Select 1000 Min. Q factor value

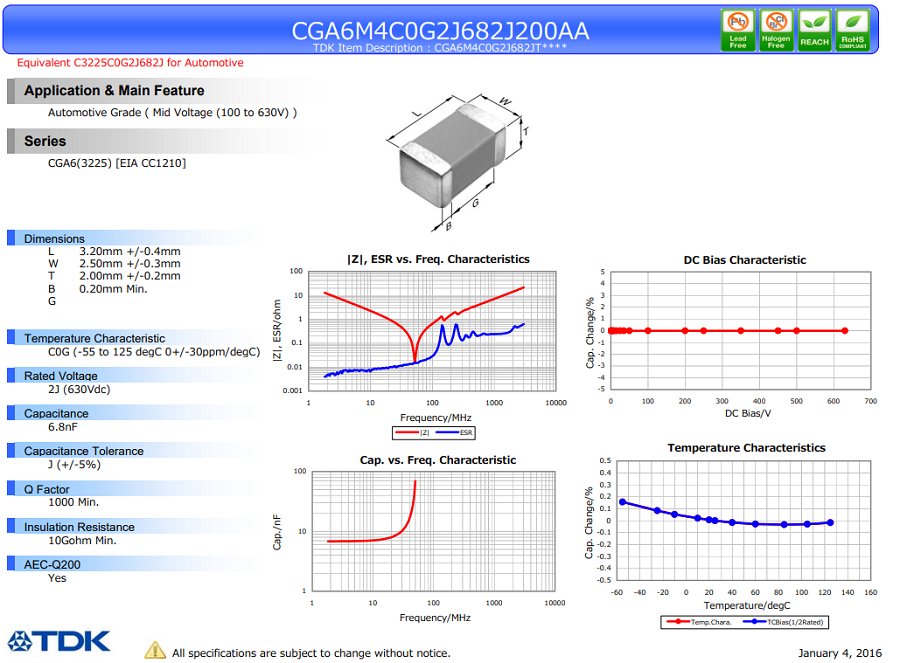[73, 502]
